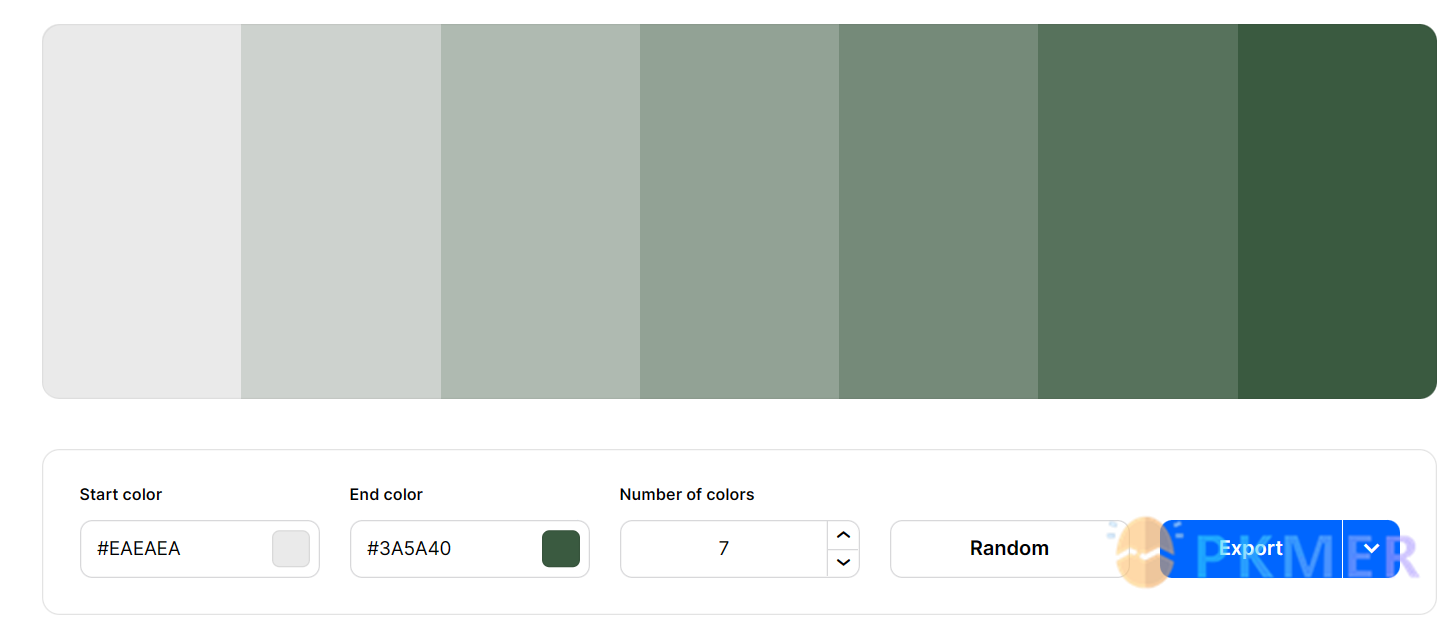
Task: Click the third band in the gradient palette
Action: click(540, 211)
